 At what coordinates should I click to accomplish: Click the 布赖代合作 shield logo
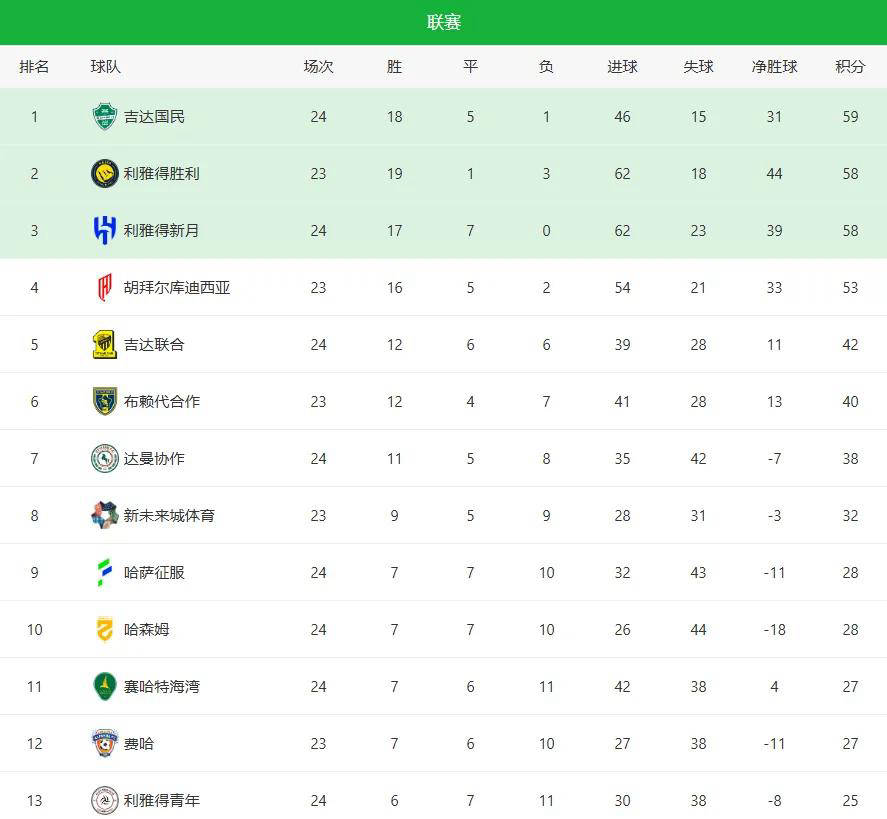tap(104, 402)
